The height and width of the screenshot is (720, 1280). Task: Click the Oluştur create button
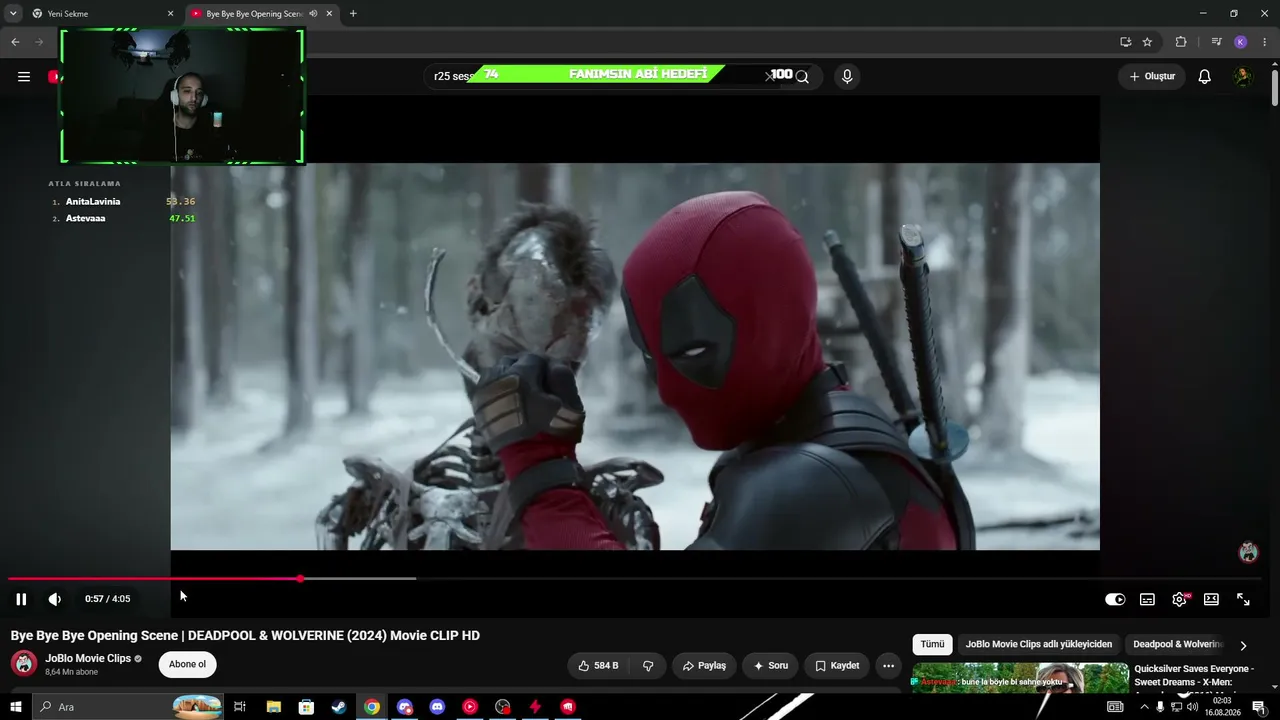[1152, 77]
